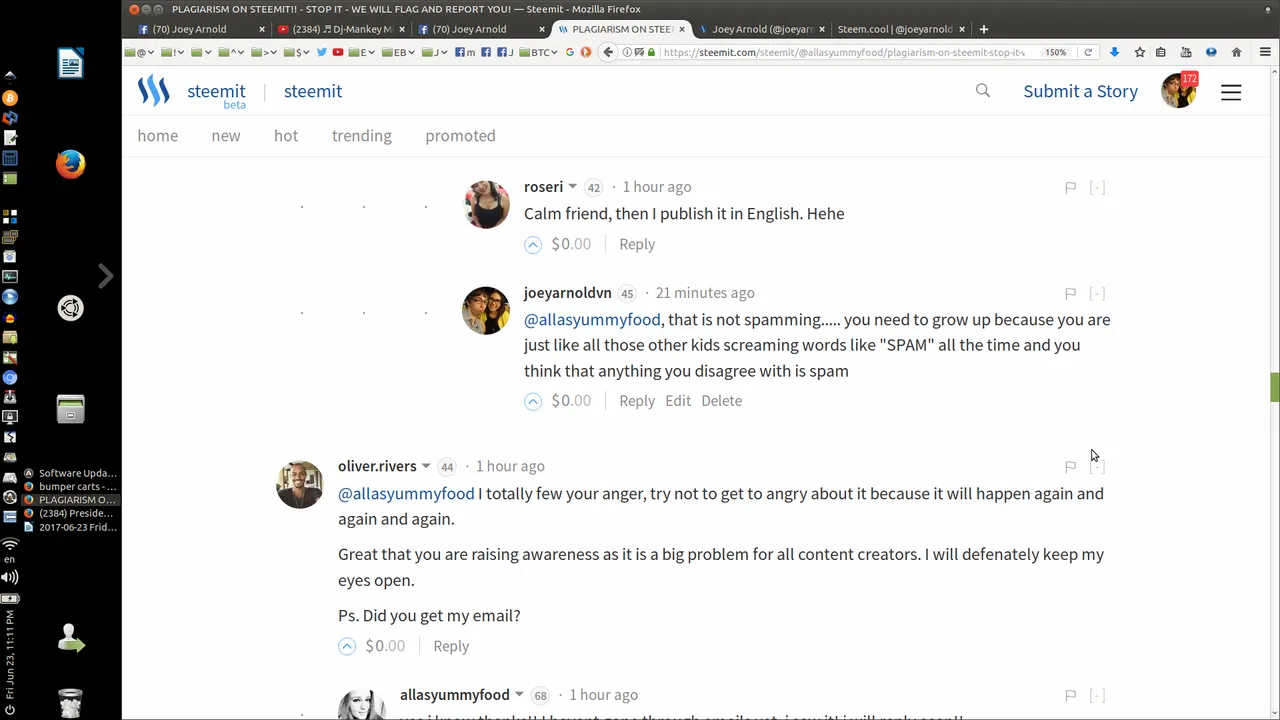The height and width of the screenshot is (720, 1280).
Task: Reset the 150% zoom level indicator
Action: click(1056, 52)
